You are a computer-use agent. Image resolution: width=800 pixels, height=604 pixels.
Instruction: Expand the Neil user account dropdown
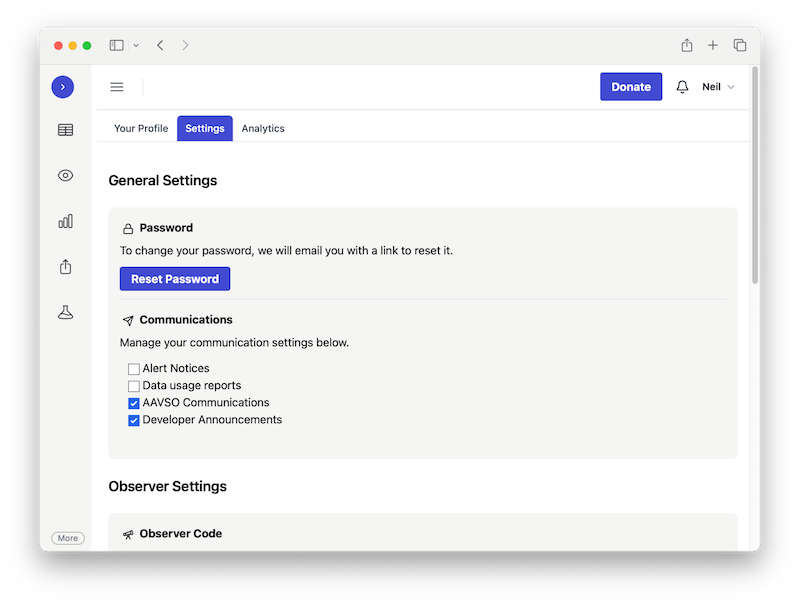click(718, 87)
